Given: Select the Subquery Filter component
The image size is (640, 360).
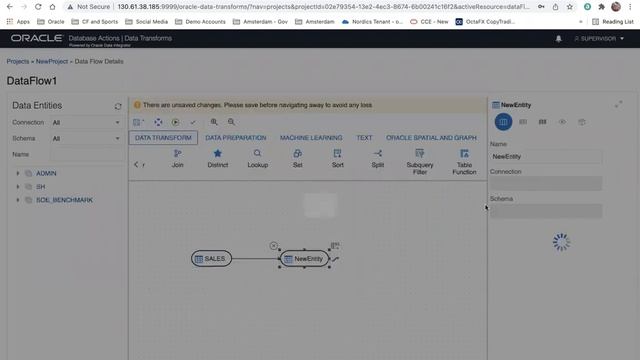Looking at the screenshot, I should tap(420, 162).
